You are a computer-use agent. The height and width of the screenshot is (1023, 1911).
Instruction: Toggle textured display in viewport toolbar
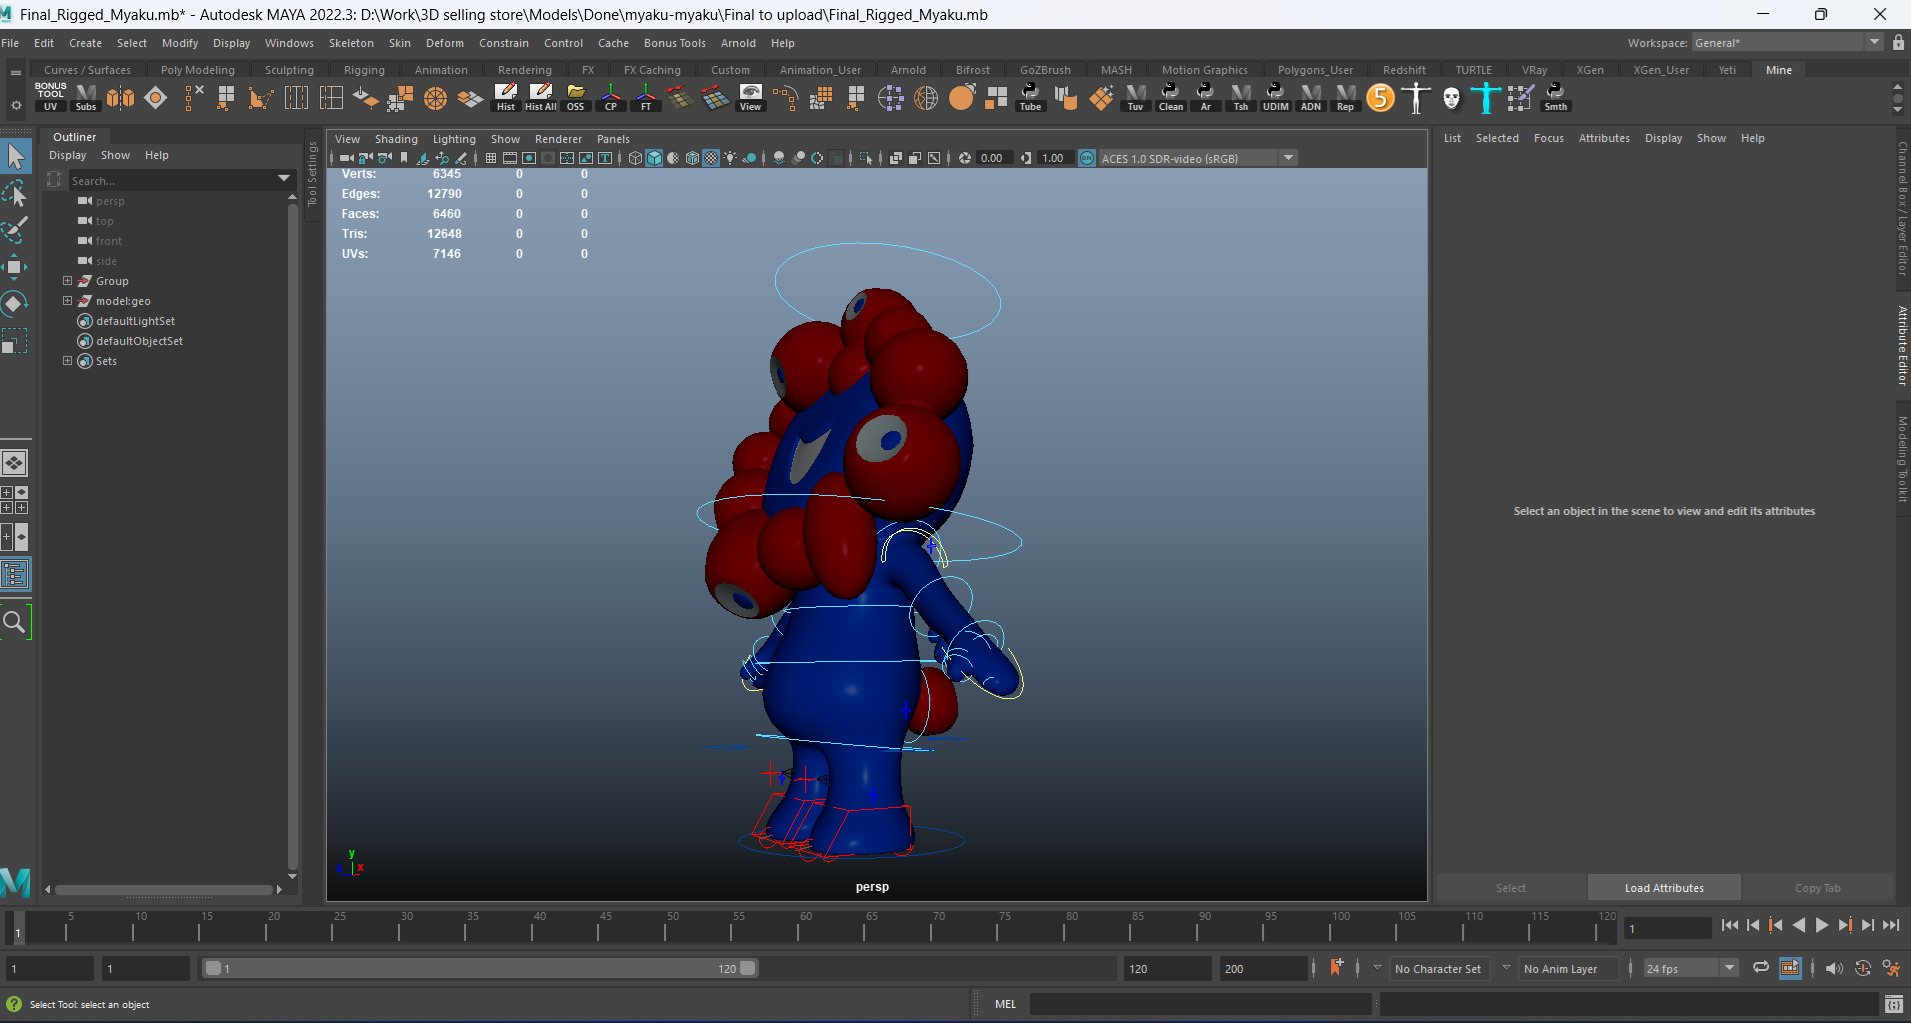[711, 158]
